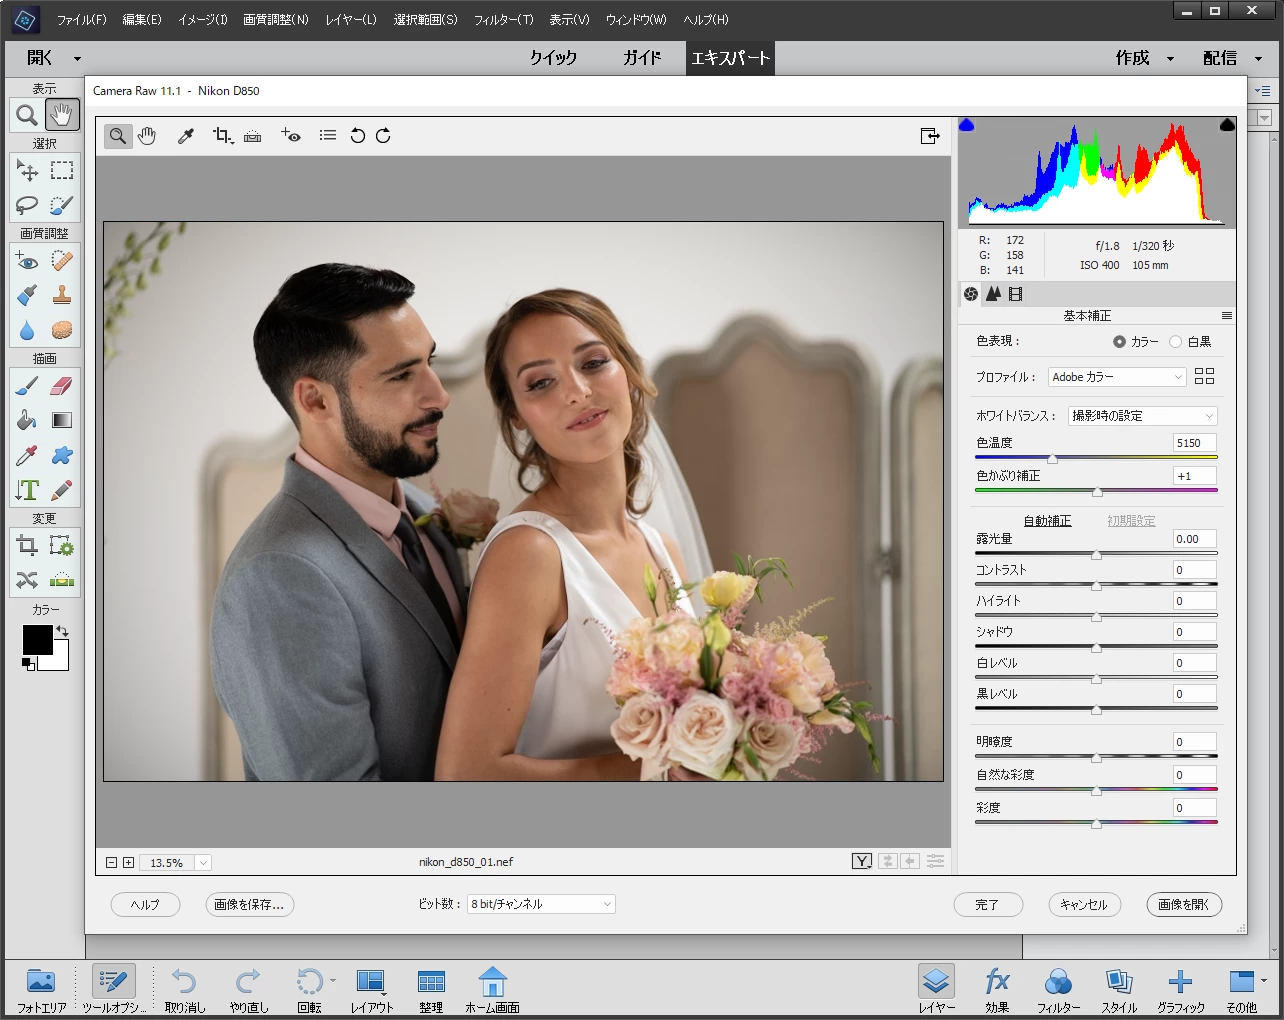Select the Horizontal Type tool
Image resolution: width=1284 pixels, height=1020 pixels.
tap(27, 490)
